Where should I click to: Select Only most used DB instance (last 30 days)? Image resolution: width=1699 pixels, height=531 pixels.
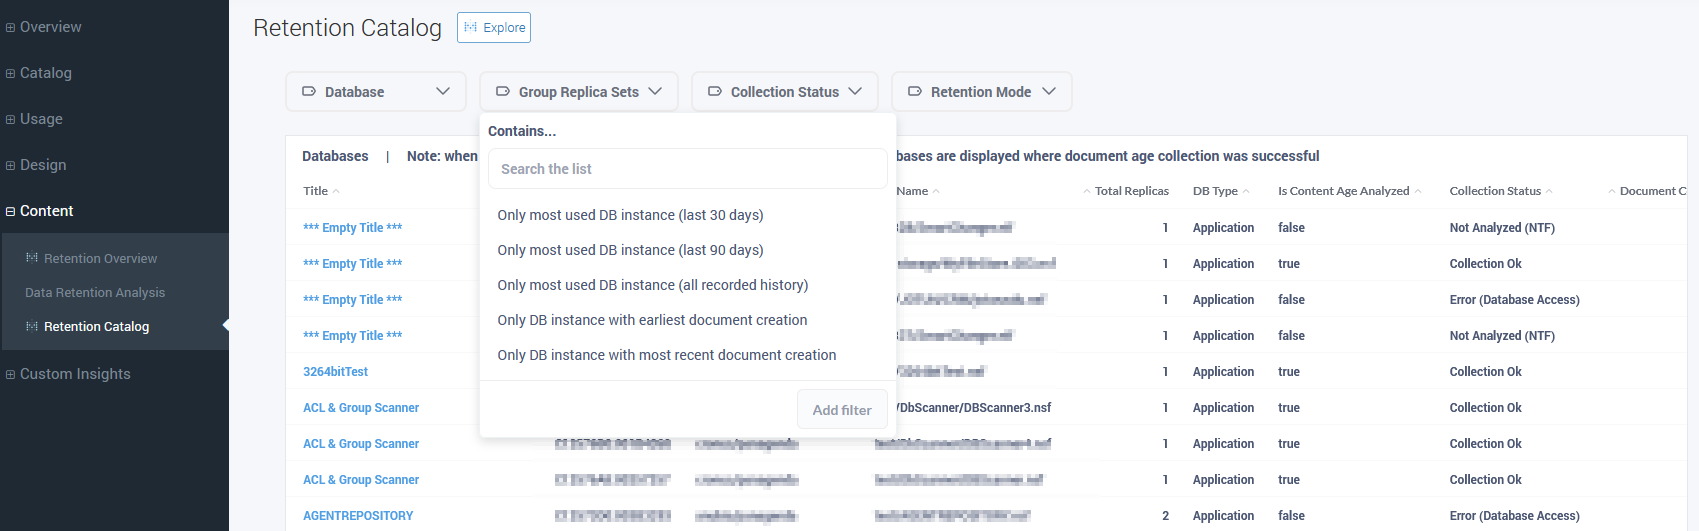[x=630, y=215]
